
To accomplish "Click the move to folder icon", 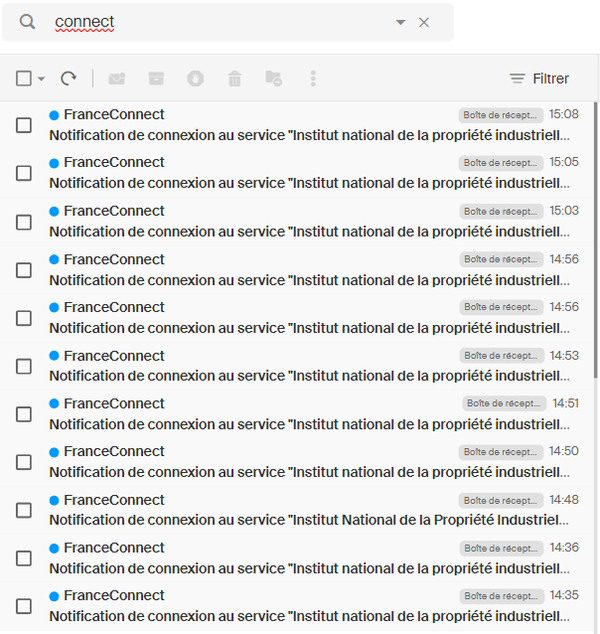I will (274, 78).
